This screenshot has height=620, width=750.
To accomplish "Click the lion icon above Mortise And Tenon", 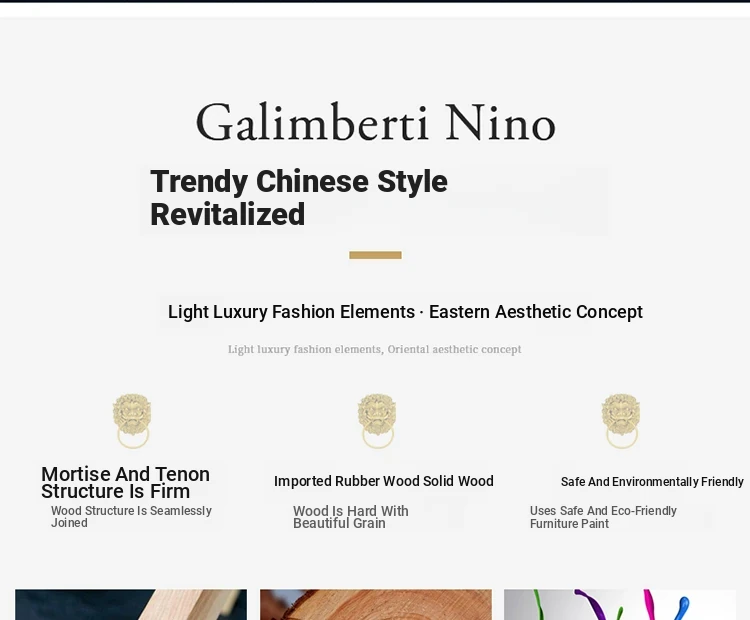I will (132, 421).
